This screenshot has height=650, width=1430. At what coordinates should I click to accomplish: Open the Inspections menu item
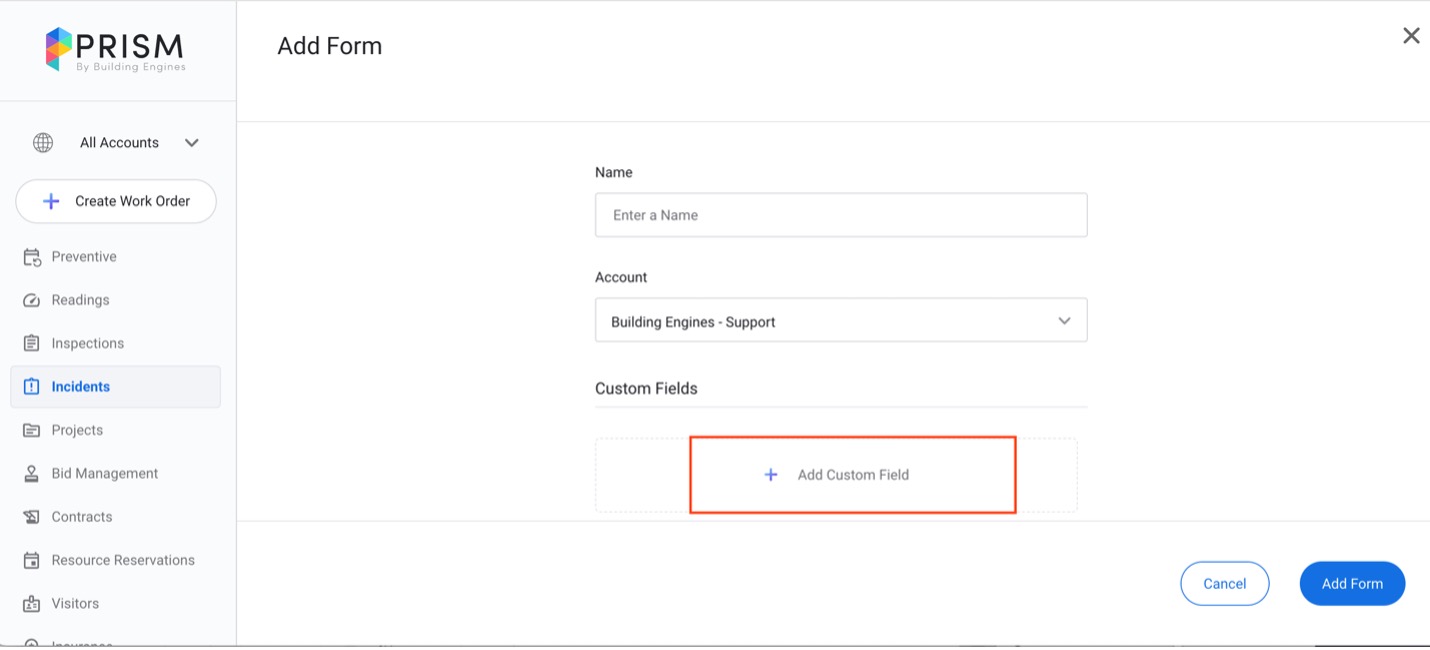[x=88, y=343]
